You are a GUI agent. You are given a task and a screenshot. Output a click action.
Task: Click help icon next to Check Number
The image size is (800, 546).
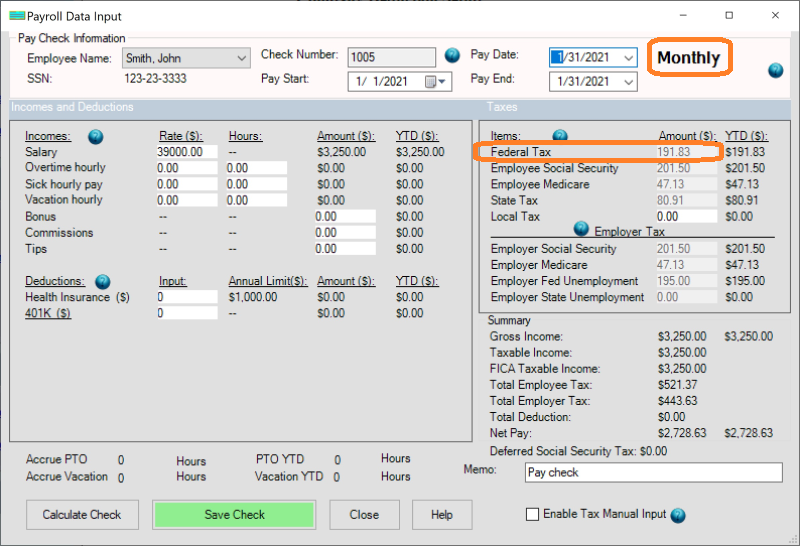coord(452,55)
